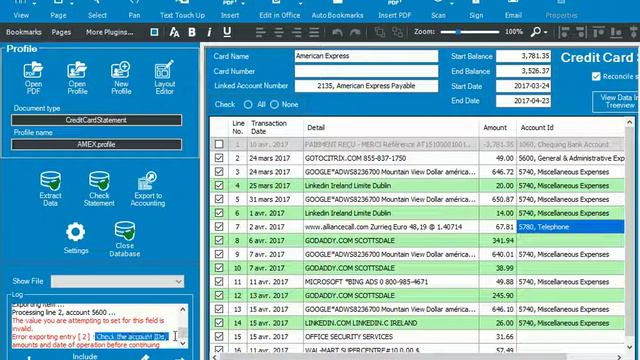Image resolution: width=640 pixels, height=360 pixels.
Task: Click the Redo arrow
Action: coord(355,32)
